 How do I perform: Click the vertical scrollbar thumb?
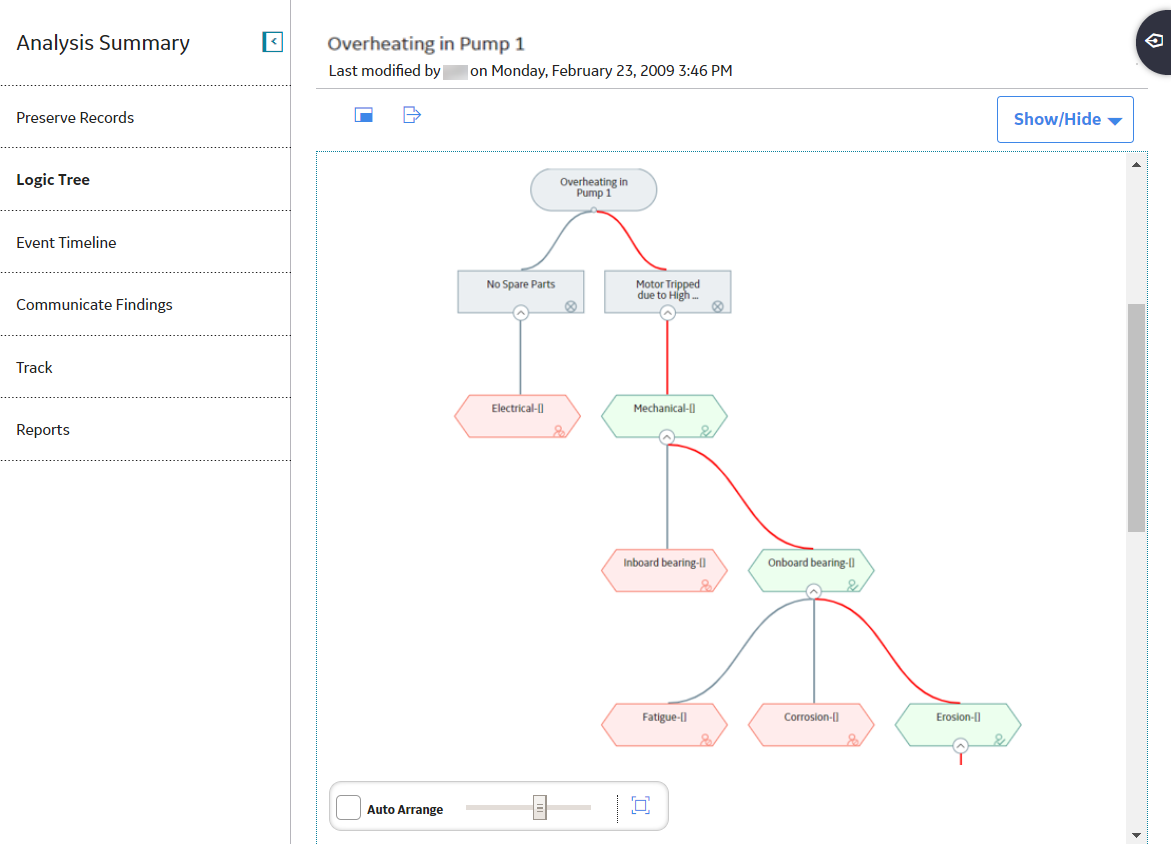pyautogui.click(x=1136, y=418)
